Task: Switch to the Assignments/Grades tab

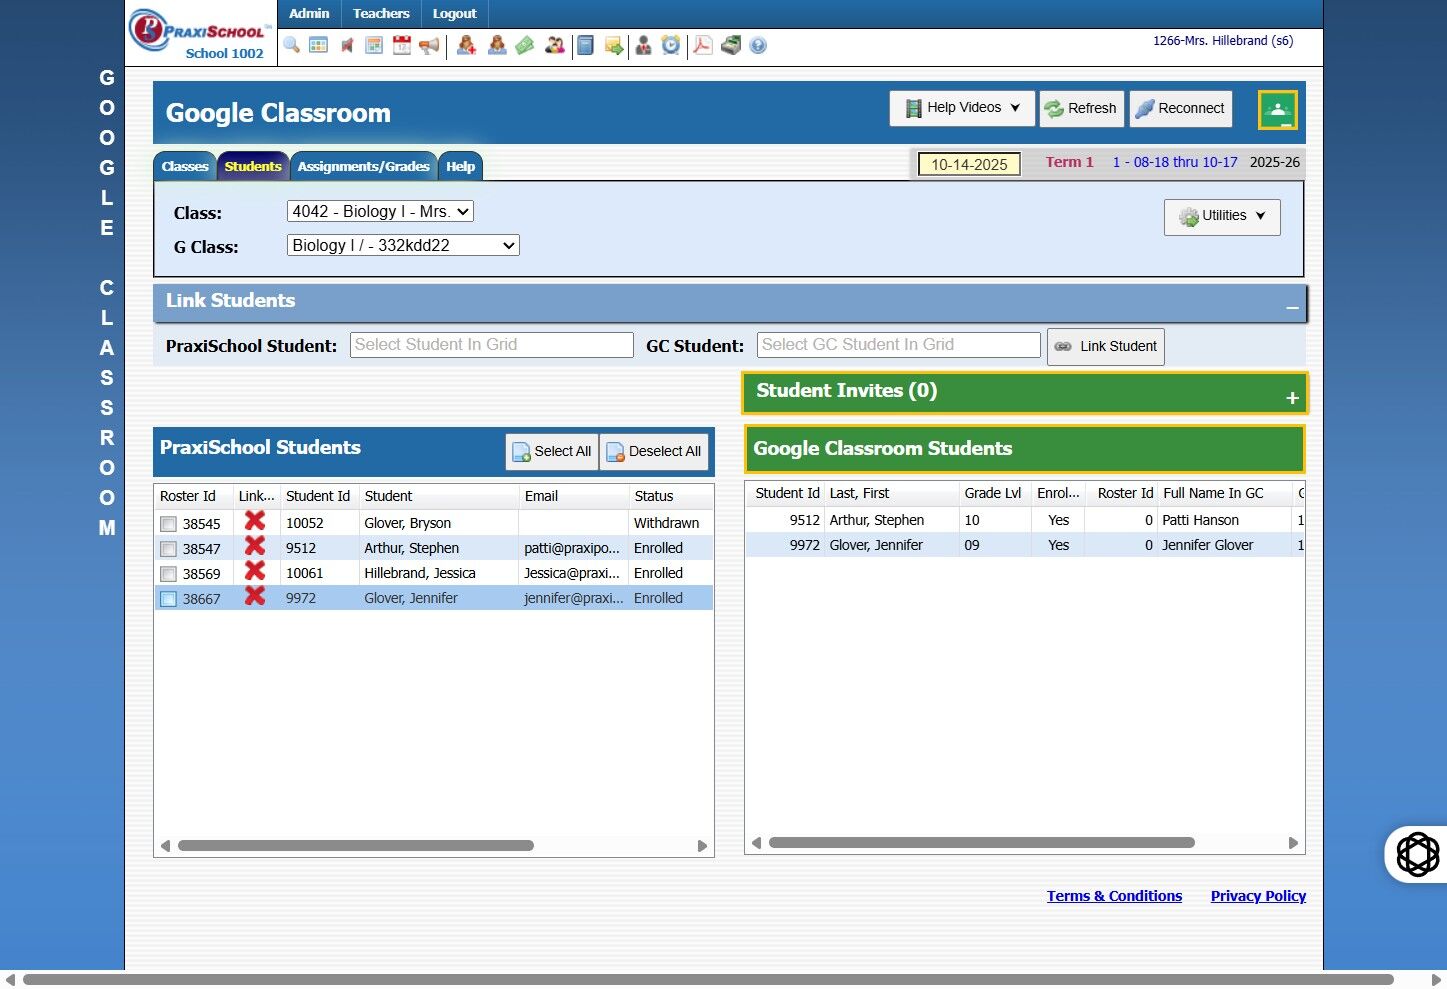Action: [x=363, y=166]
